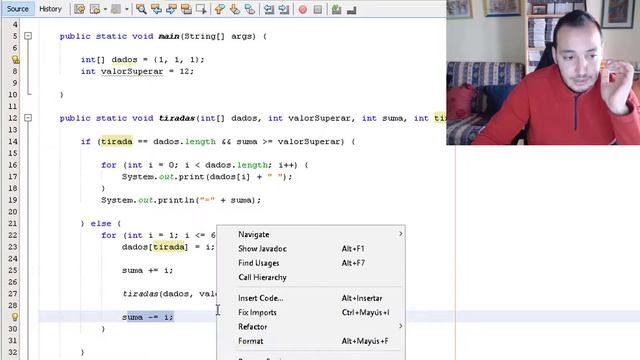The height and width of the screenshot is (360, 640).
Task: Click the 'main' method name
Action: coord(169,36)
